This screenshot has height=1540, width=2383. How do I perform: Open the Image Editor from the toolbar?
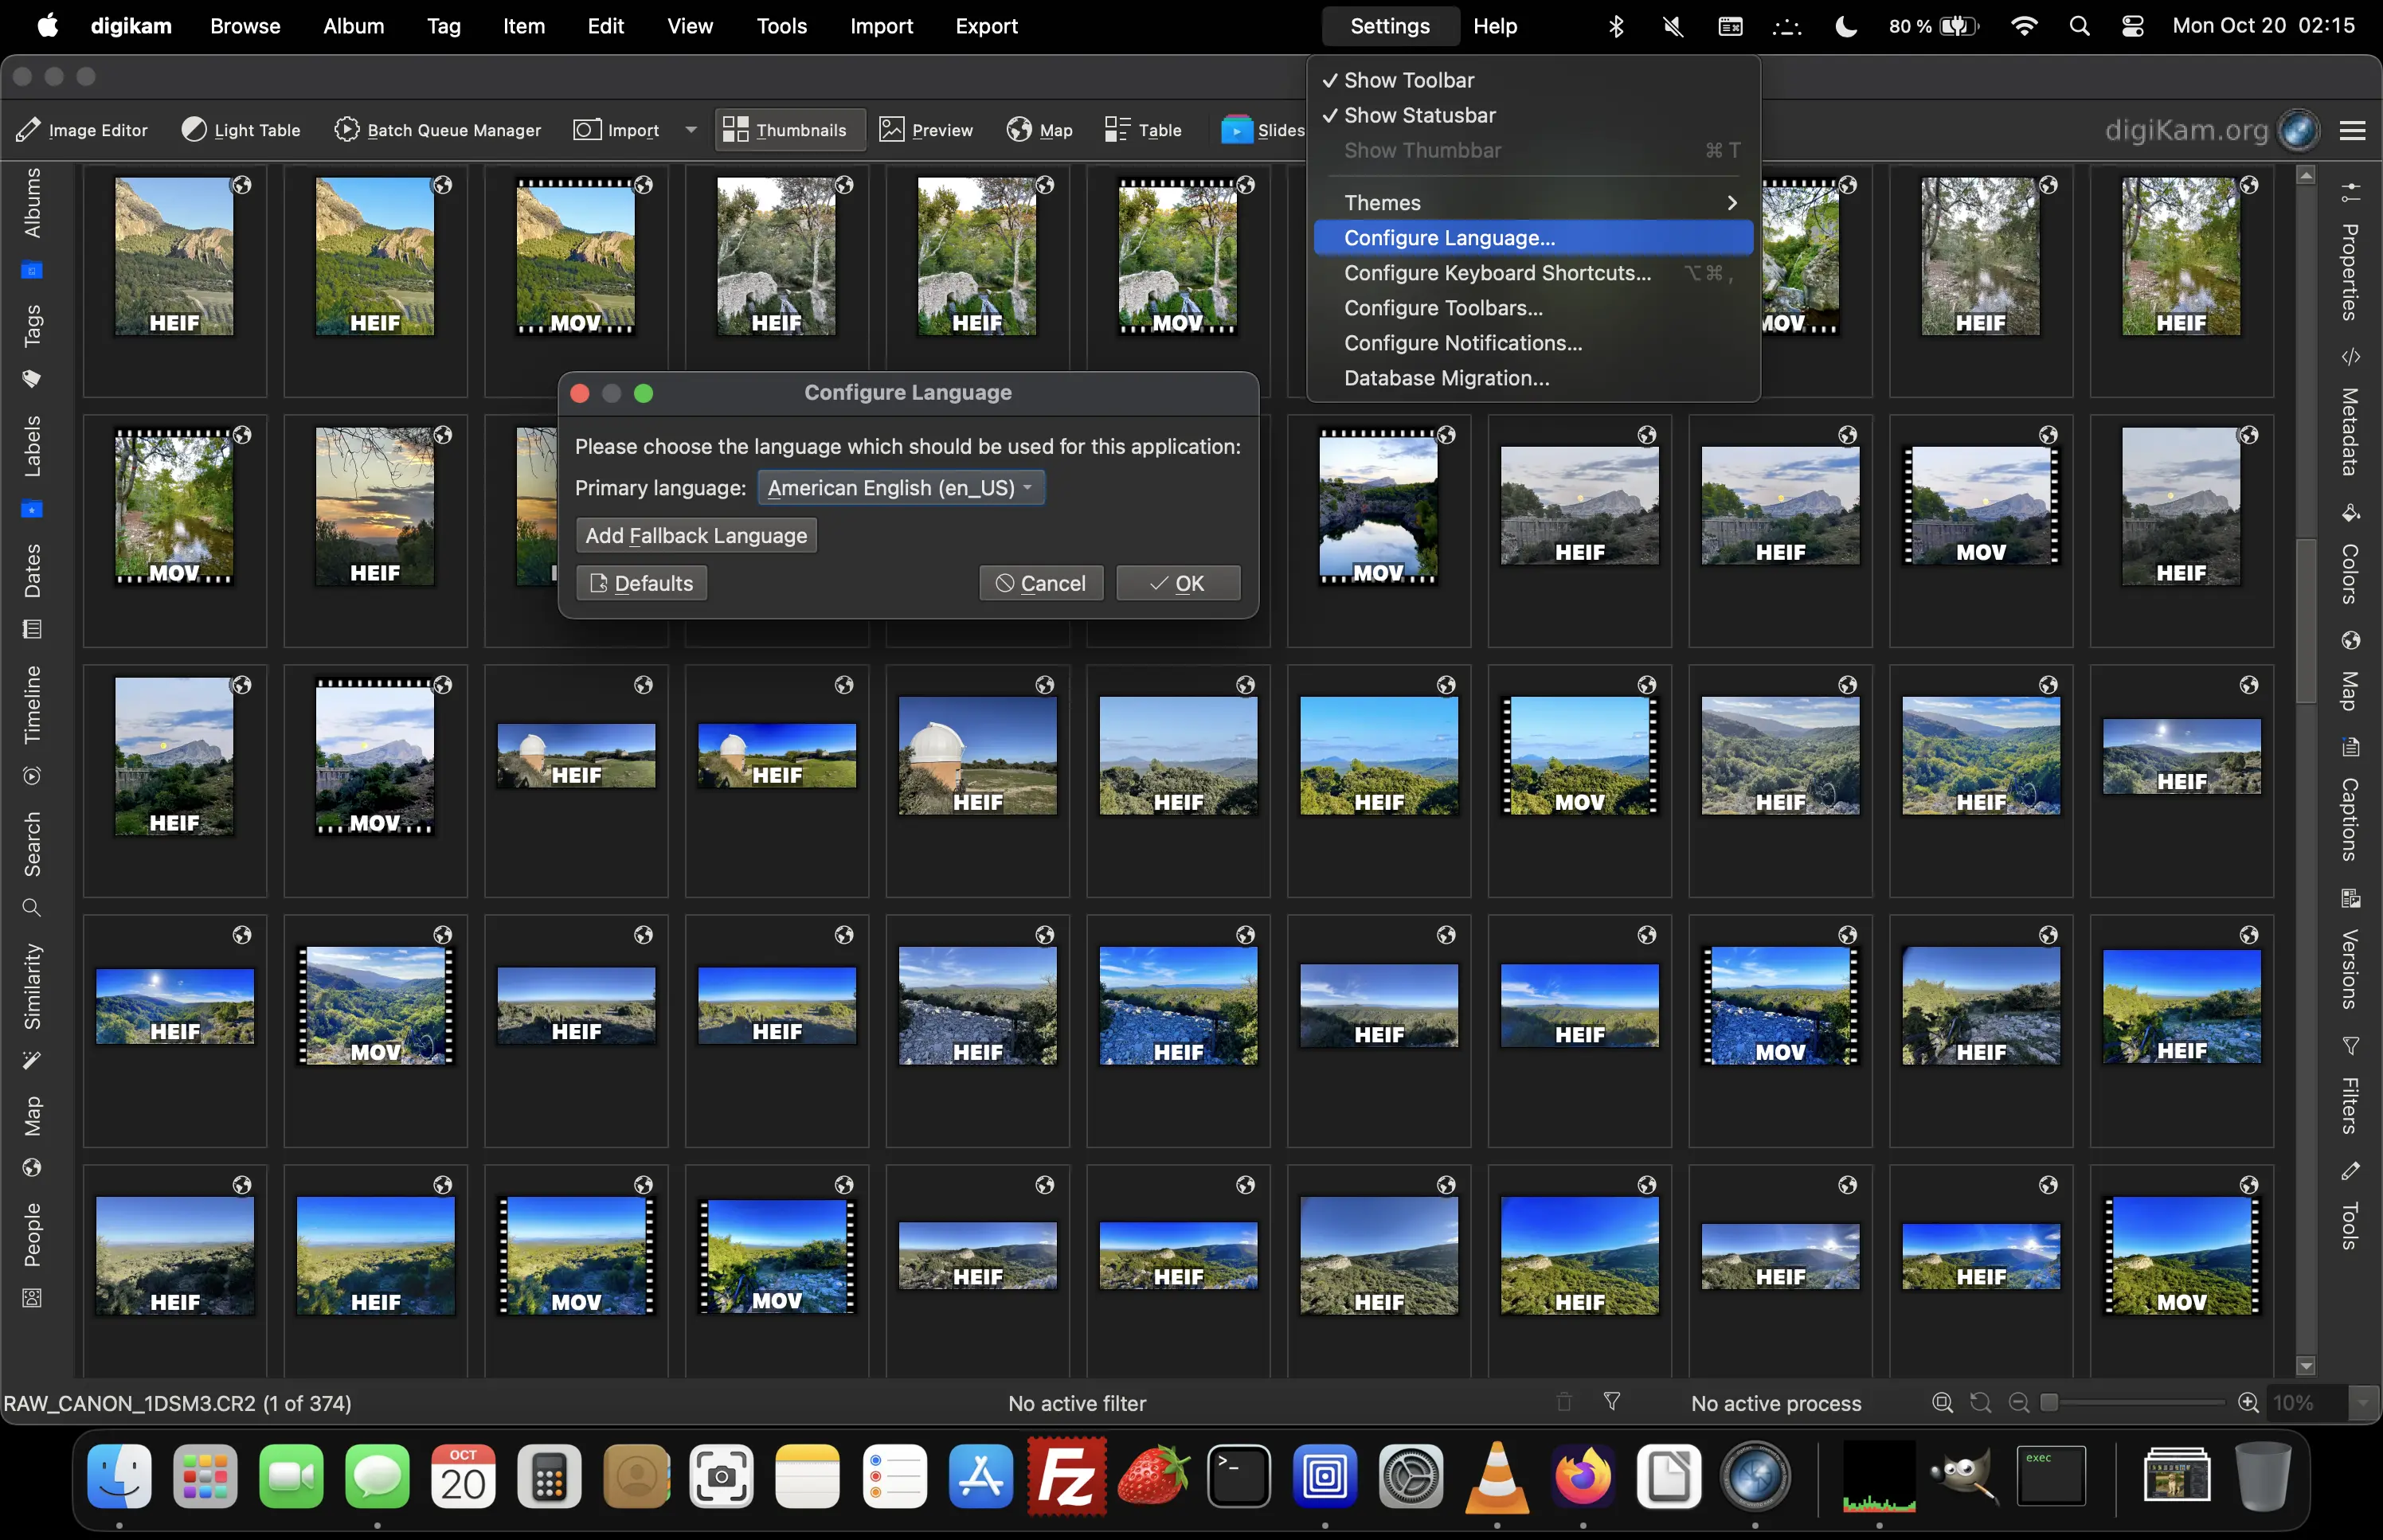(x=83, y=129)
